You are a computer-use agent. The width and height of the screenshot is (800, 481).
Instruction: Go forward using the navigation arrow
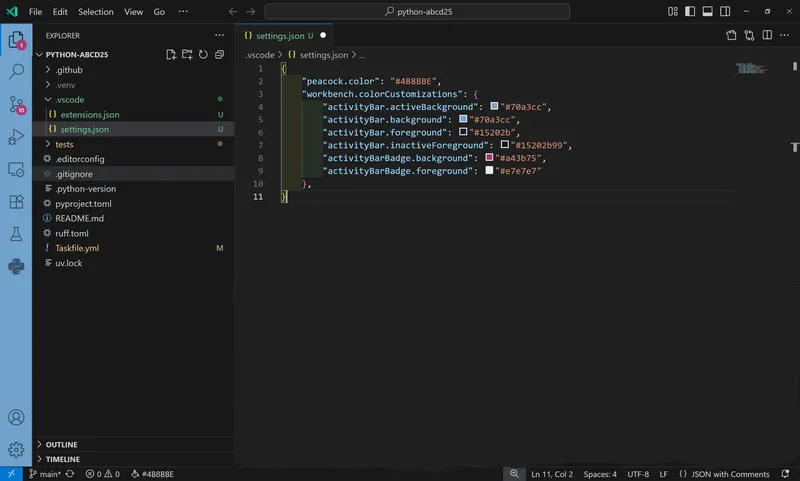[251, 11]
